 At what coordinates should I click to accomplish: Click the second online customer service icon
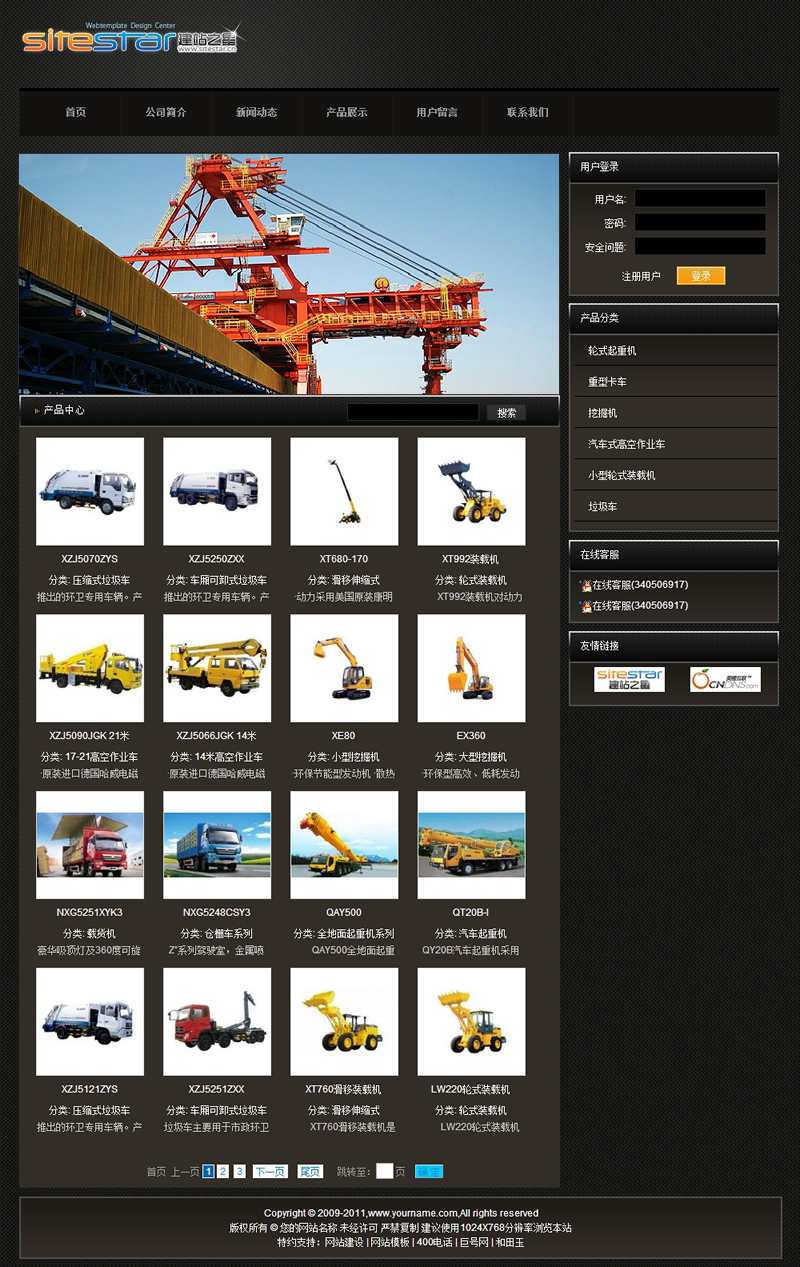tap(586, 606)
